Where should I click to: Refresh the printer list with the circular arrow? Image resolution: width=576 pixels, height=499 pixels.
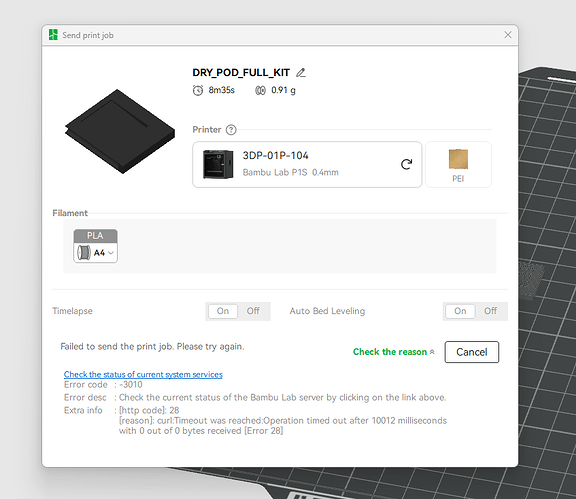pos(406,164)
